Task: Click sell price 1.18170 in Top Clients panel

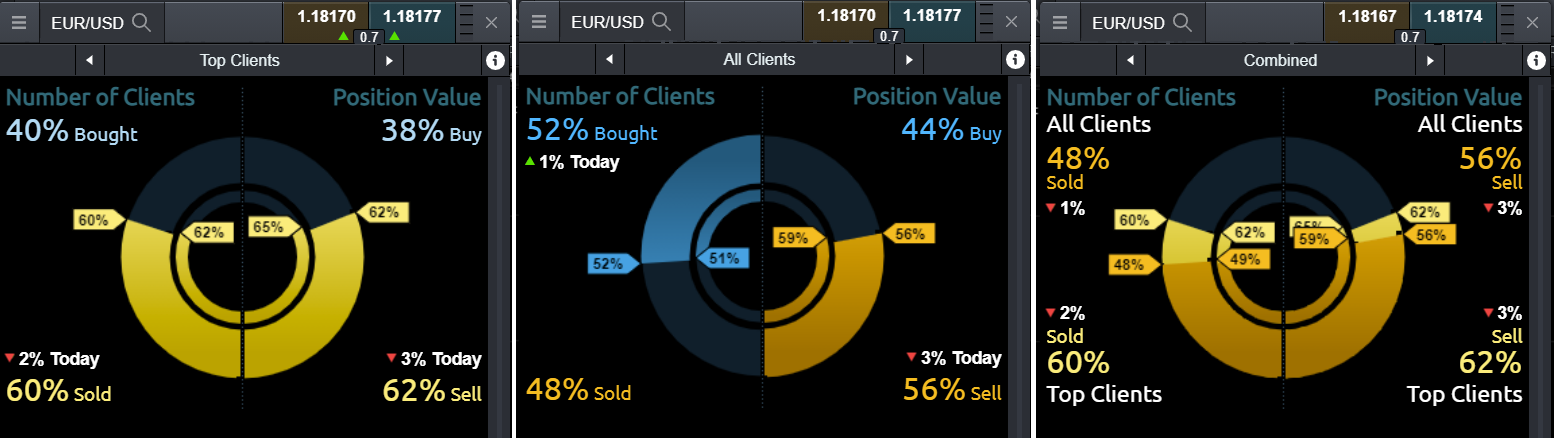Action: pyautogui.click(x=325, y=16)
